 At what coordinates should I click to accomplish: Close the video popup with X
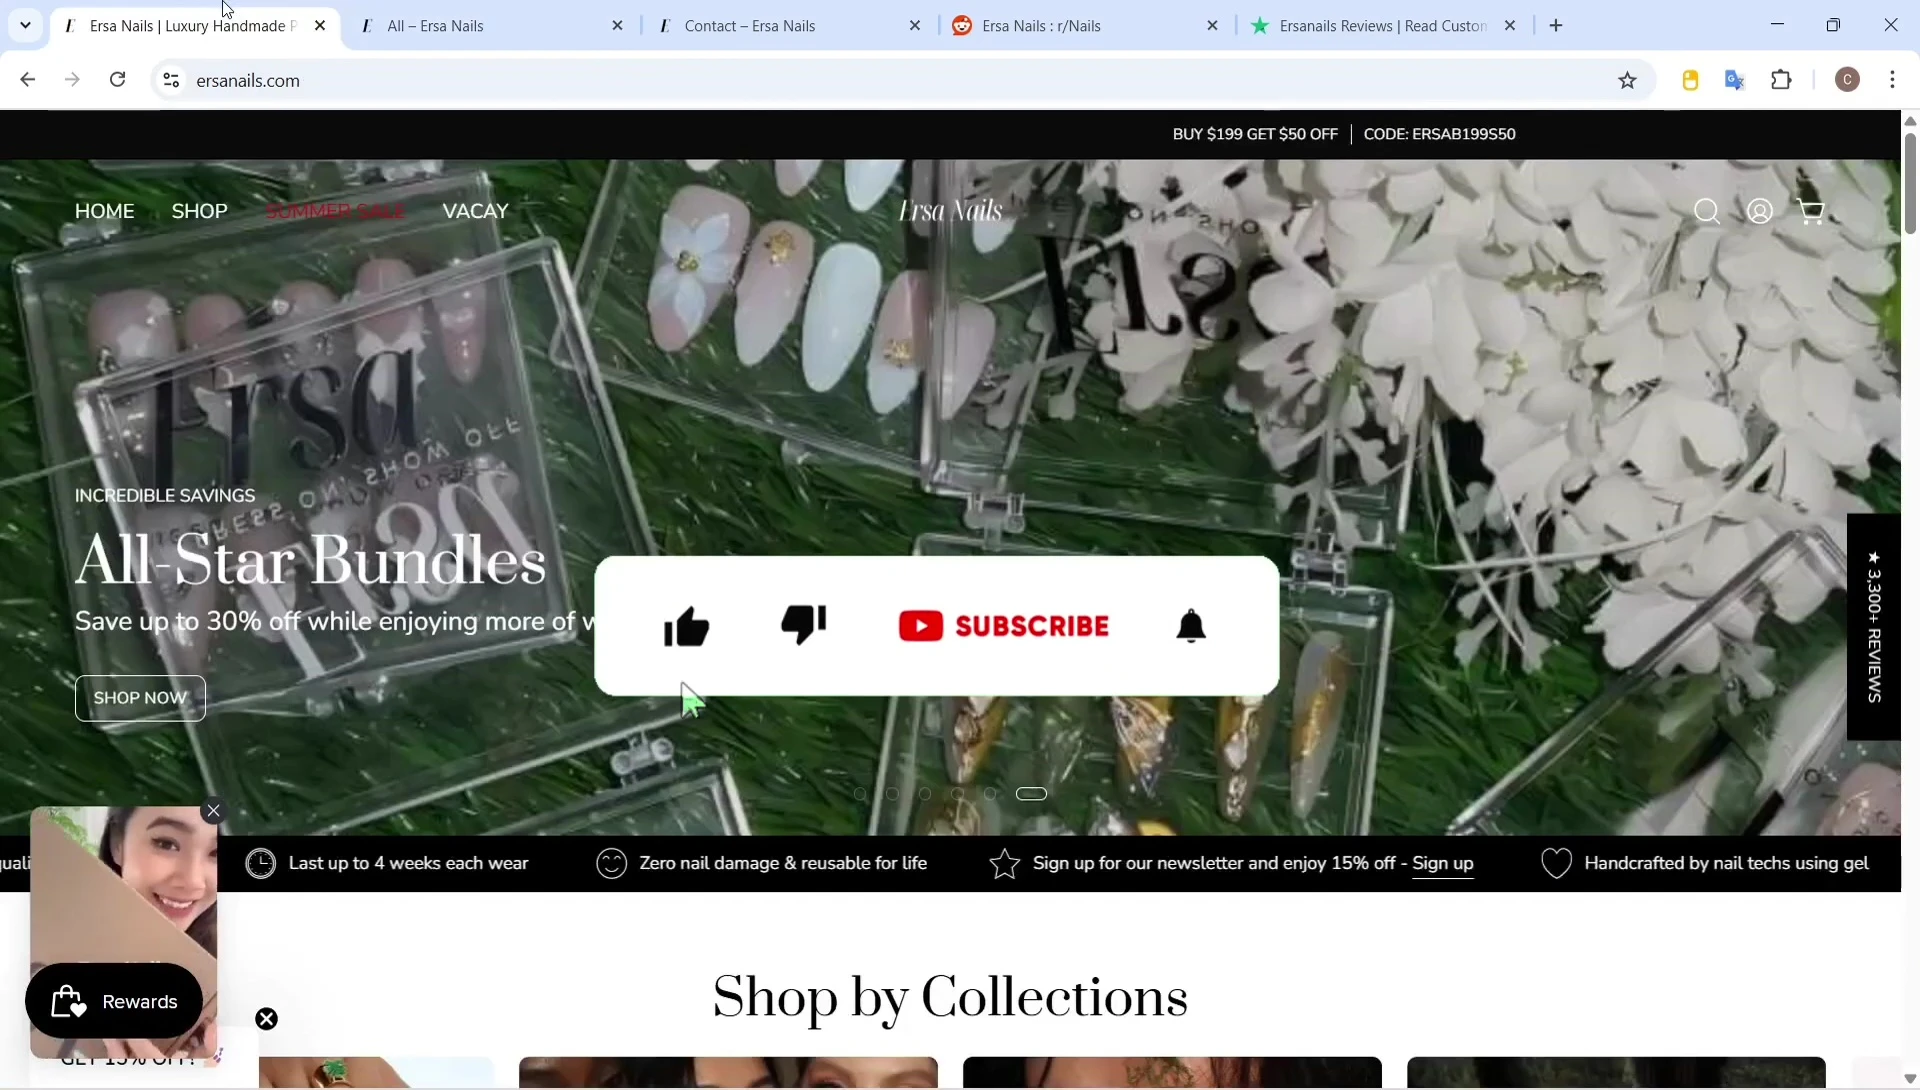click(213, 811)
